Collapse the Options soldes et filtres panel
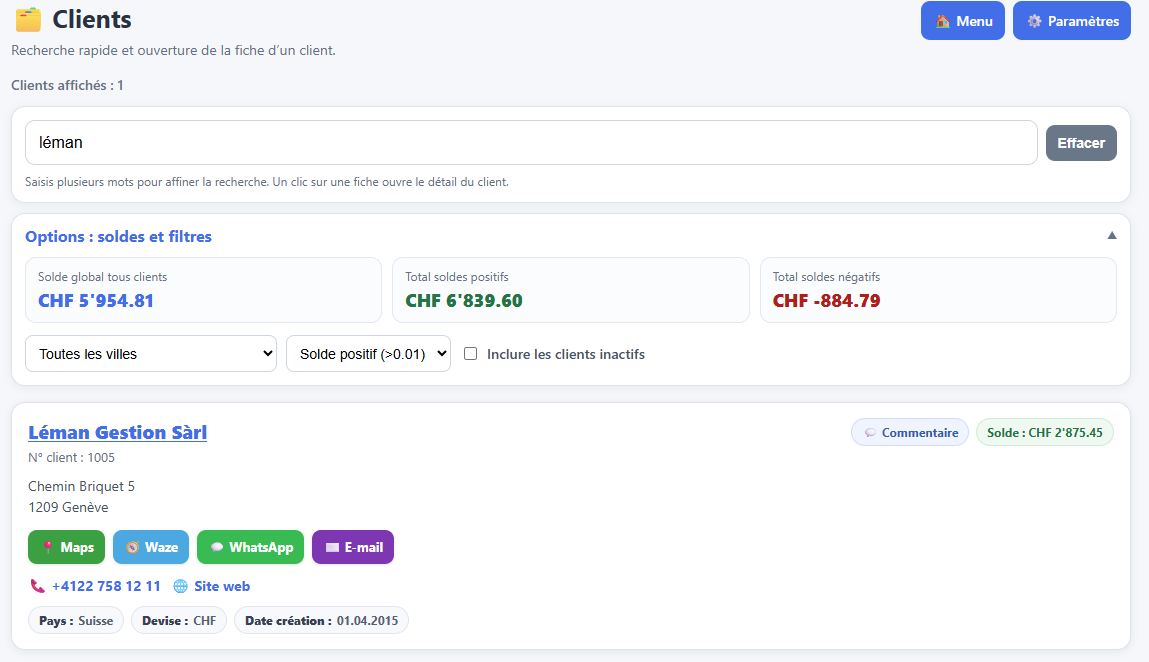Screen dimensions: 1149x662 point(1112,235)
